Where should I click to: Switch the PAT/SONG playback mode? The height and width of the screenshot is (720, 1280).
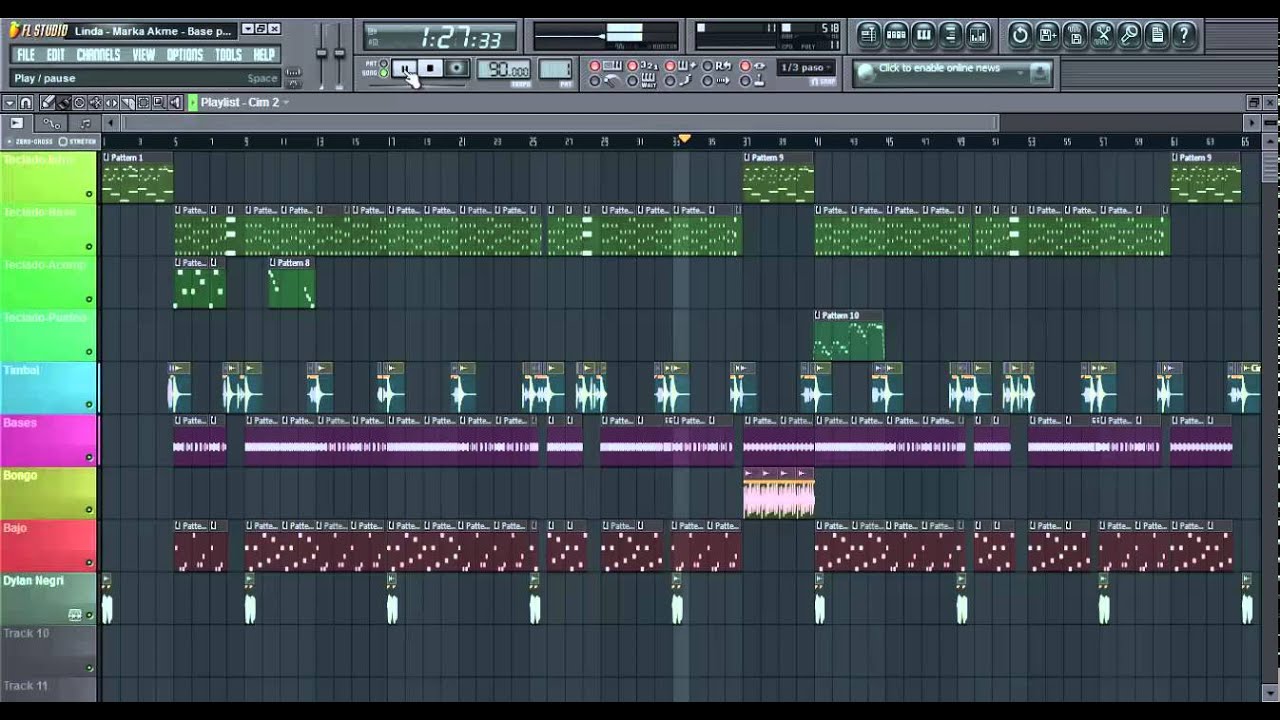coord(383,68)
